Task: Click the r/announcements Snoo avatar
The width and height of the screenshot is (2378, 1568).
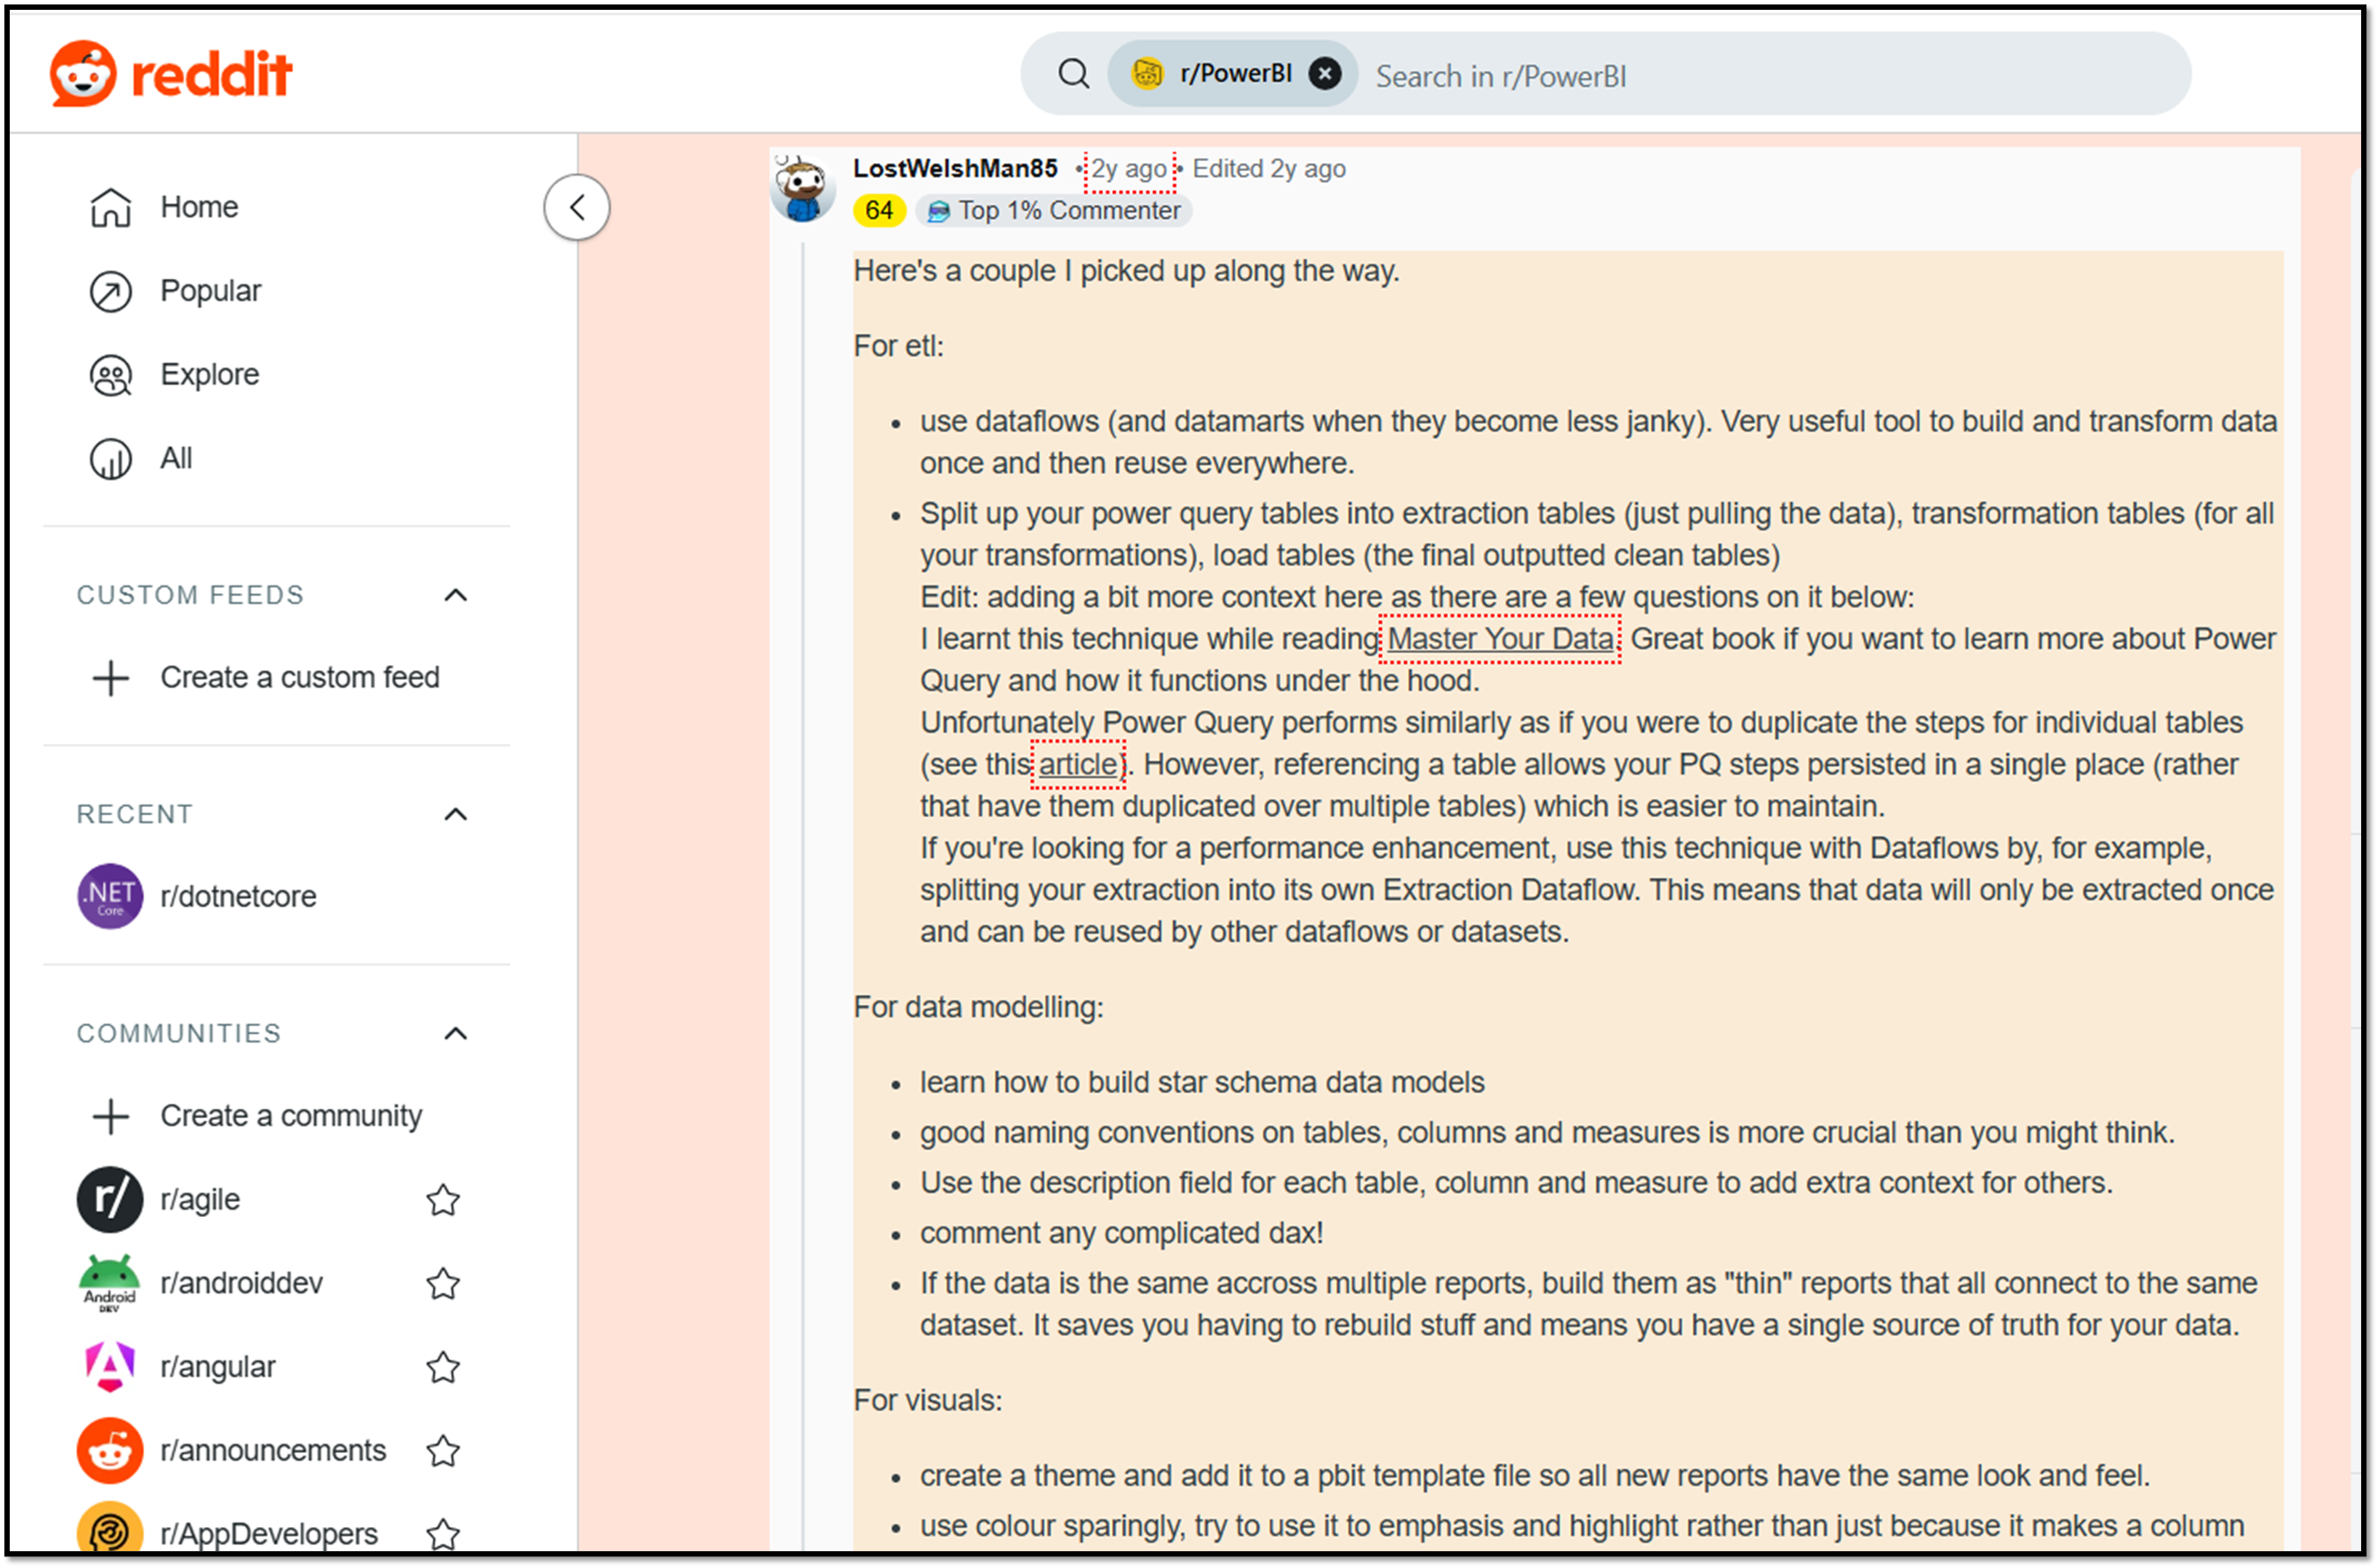Action: coord(110,1451)
